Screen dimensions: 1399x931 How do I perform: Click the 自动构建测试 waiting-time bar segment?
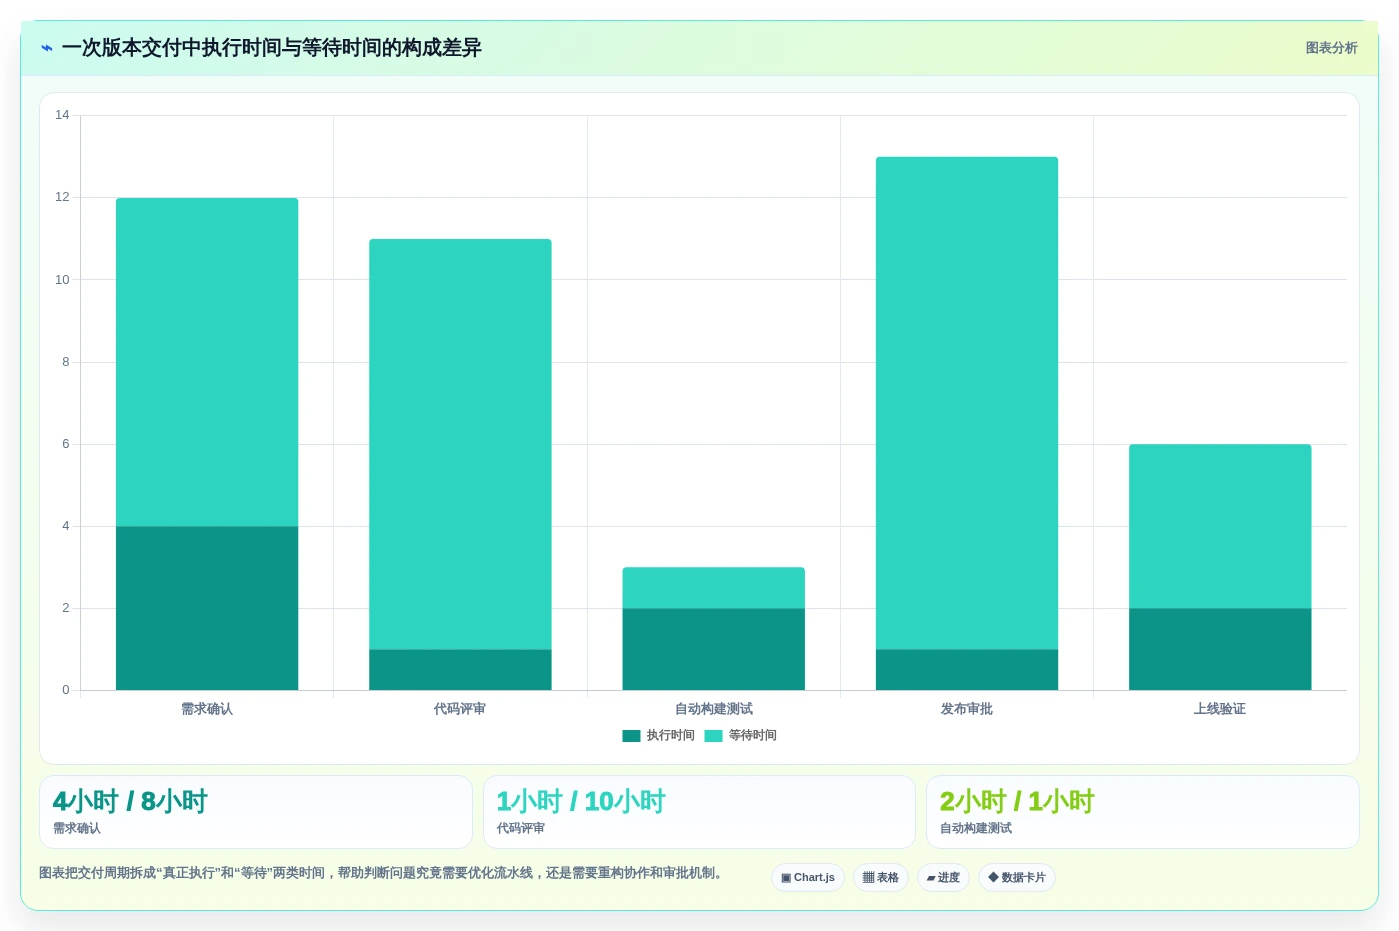tap(714, 588)
